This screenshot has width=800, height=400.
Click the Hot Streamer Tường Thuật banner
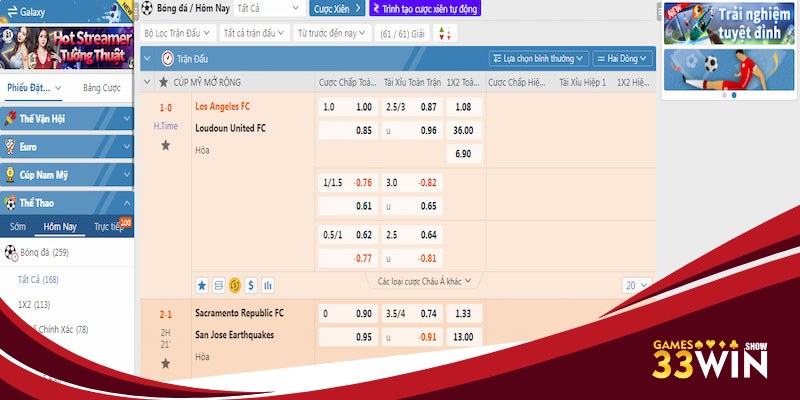pos(67,47)
